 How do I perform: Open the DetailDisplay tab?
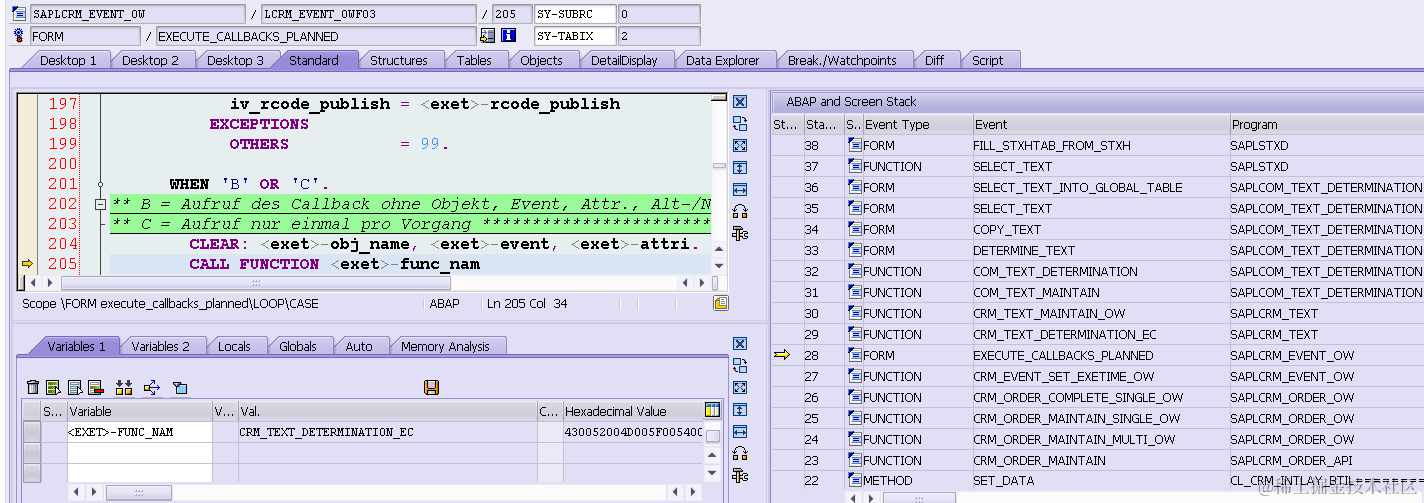tap(624, 60)
